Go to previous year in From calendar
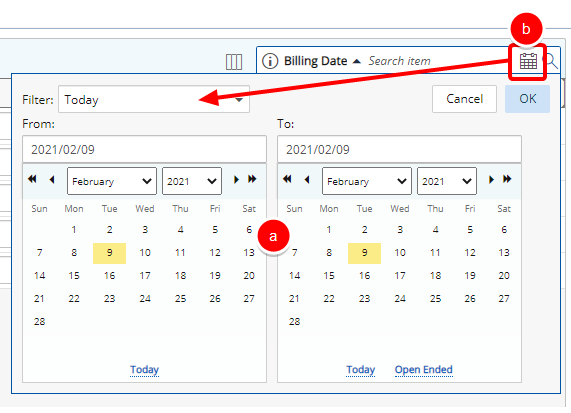This screenshot has width=571, height=413. click(32, 179)
